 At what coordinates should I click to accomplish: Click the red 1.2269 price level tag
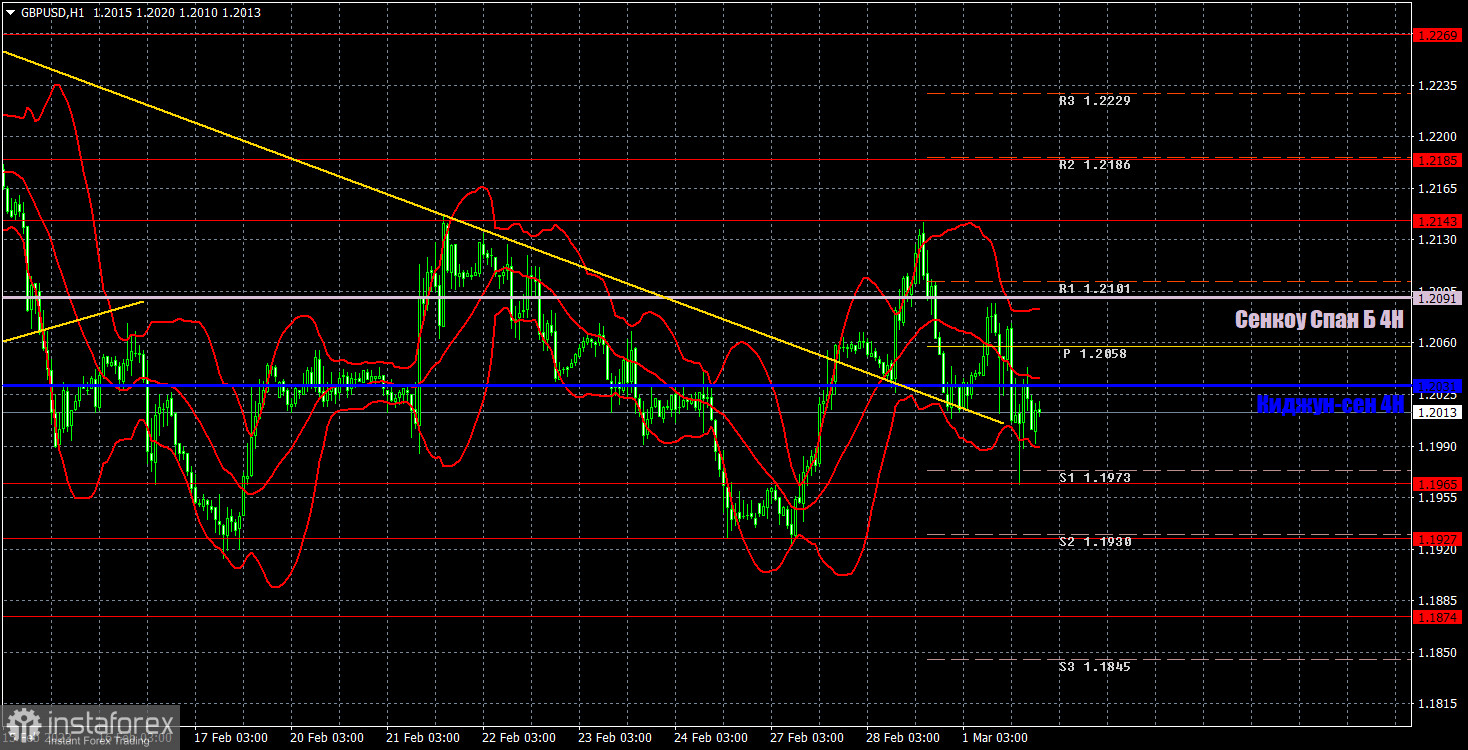pos(1439,35)
